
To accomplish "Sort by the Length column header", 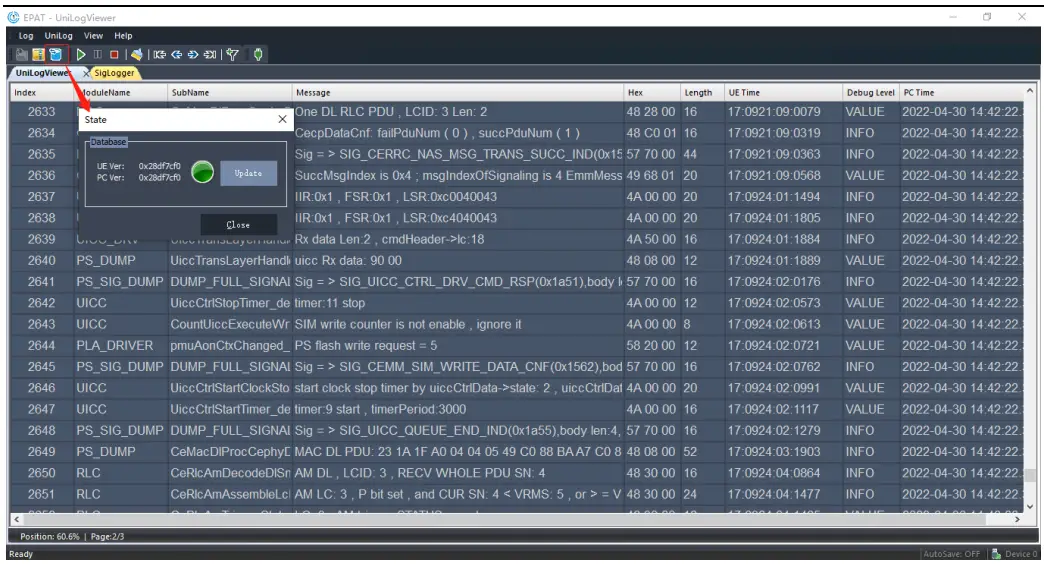I will coord(702,93).
